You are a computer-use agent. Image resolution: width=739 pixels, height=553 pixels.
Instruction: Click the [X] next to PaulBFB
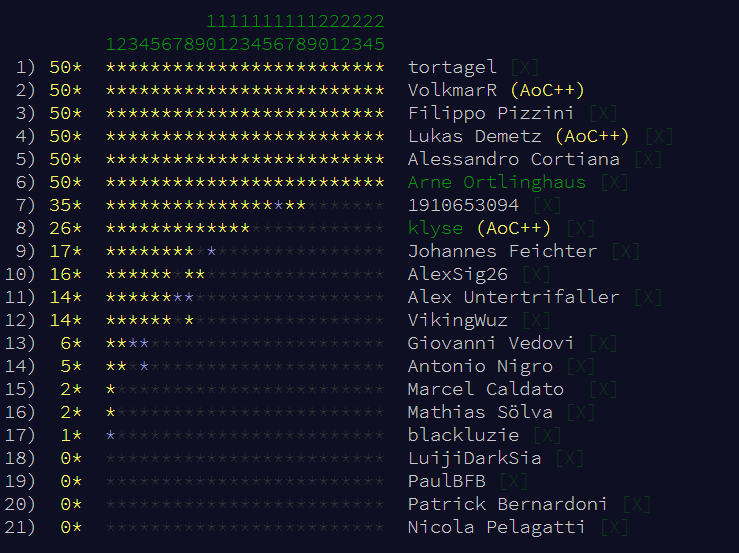[x=514, y=481]
